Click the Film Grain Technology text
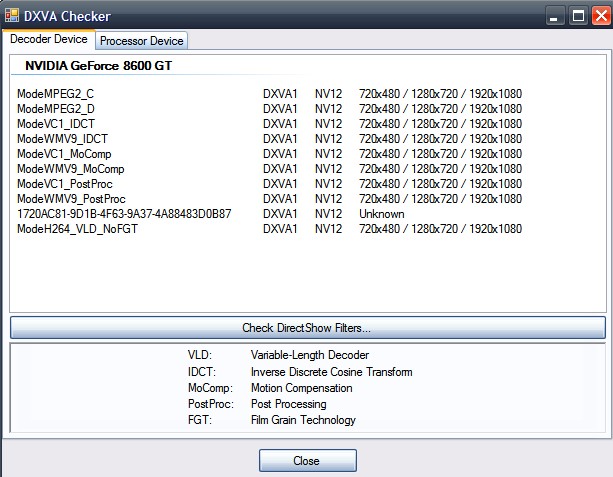613x477 pixels. [x=303, y=420]
